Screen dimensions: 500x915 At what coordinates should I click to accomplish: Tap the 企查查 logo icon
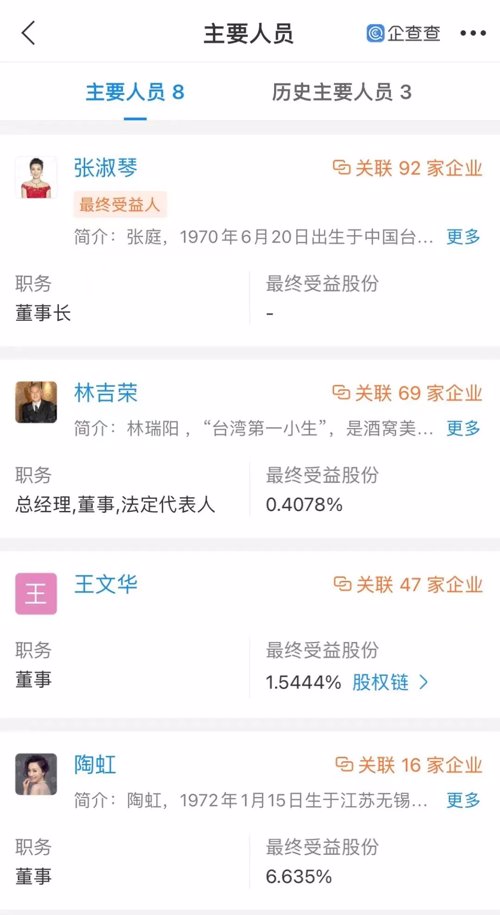(375, 33)
